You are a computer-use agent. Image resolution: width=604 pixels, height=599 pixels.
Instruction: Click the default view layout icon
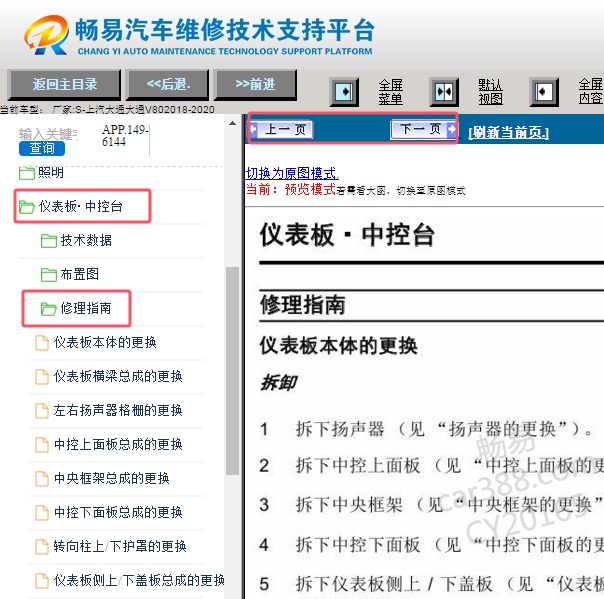pyautogui.click(x=444, y=92)
